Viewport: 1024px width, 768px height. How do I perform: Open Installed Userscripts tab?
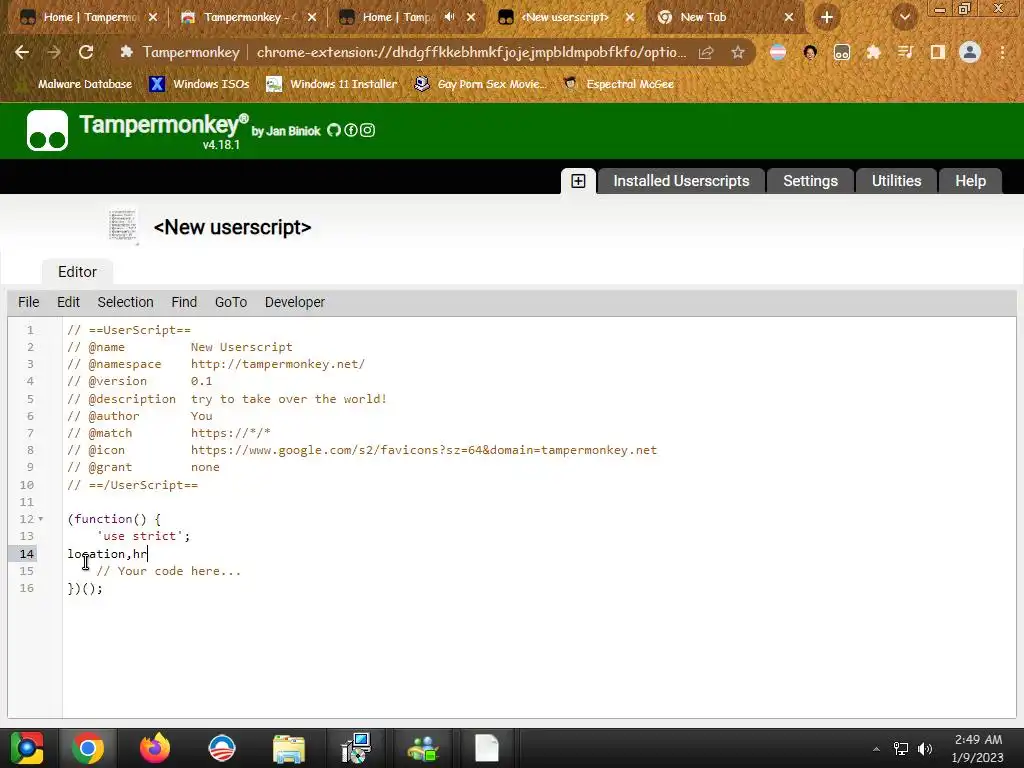[x=681, y=181]
